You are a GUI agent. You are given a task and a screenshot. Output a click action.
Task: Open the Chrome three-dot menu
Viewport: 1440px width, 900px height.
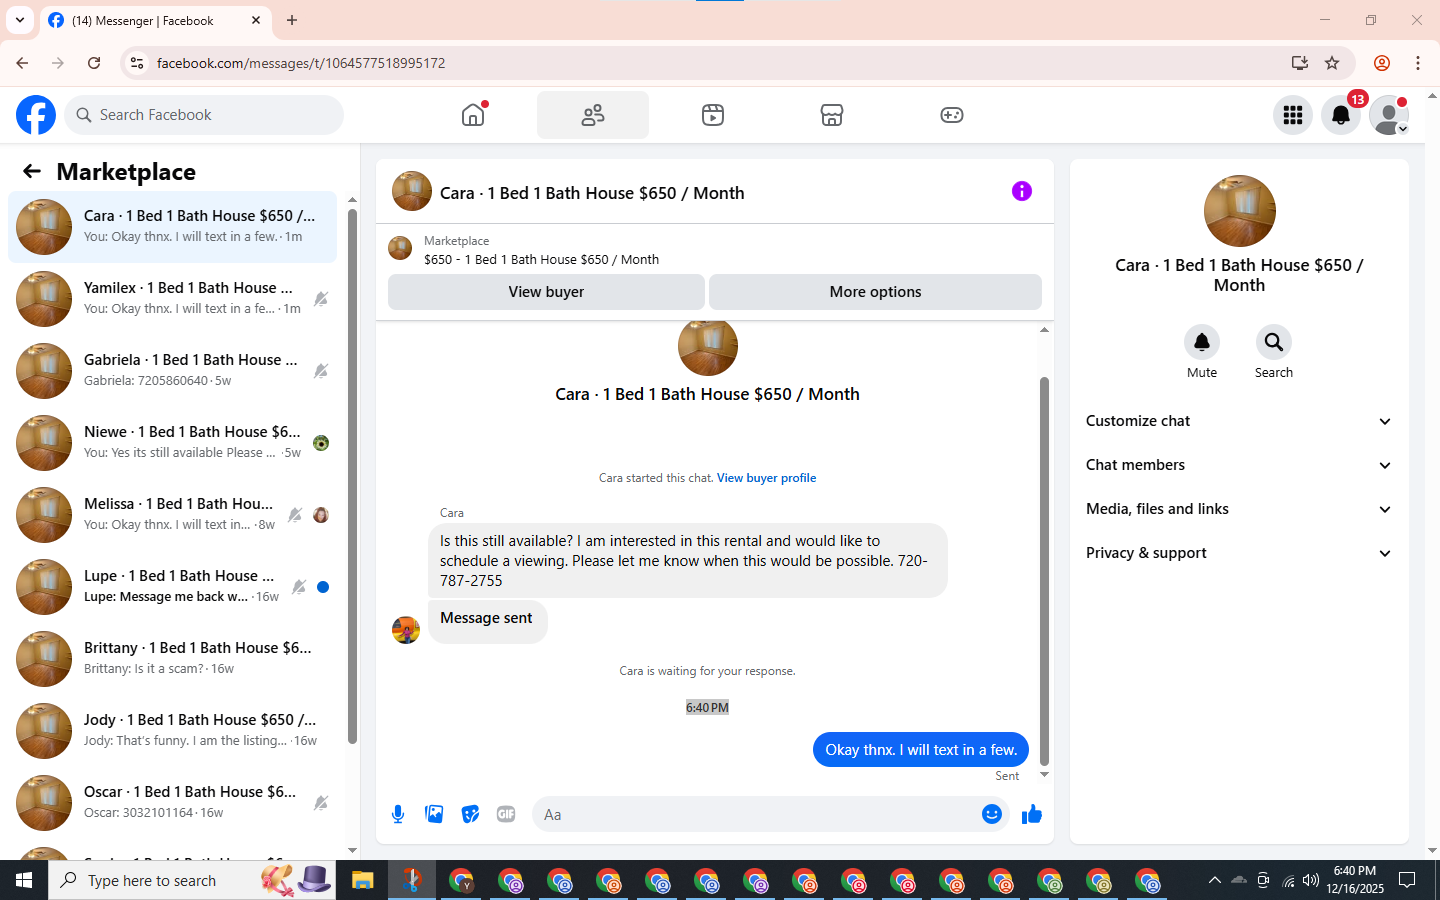pyautogui.click(x=1418, y=63)
